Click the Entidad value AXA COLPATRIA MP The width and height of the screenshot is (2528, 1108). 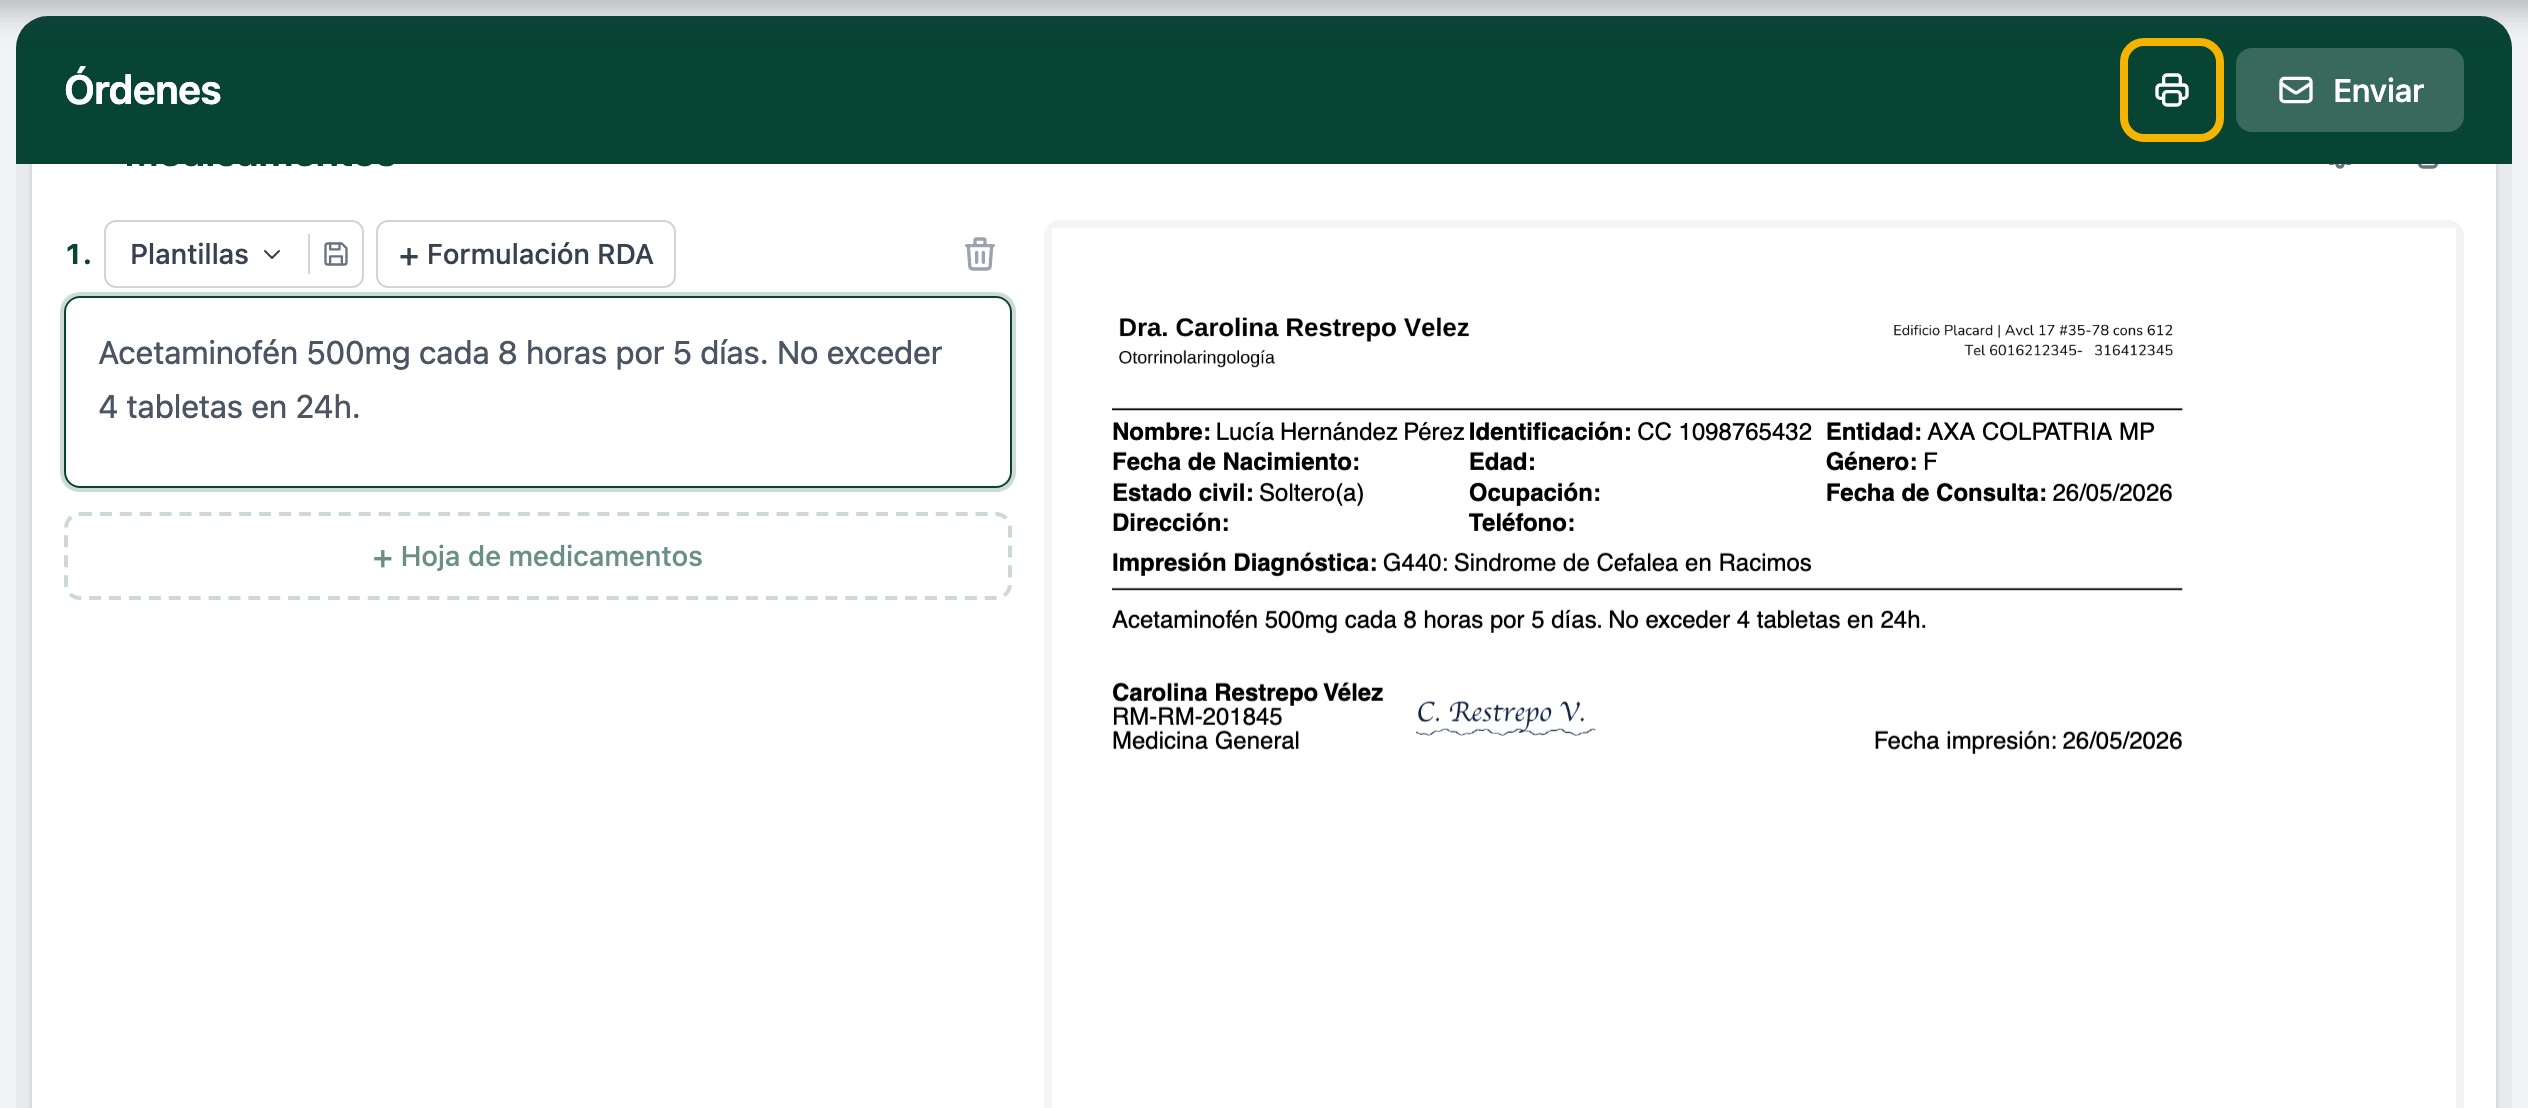click(2040, 431)
